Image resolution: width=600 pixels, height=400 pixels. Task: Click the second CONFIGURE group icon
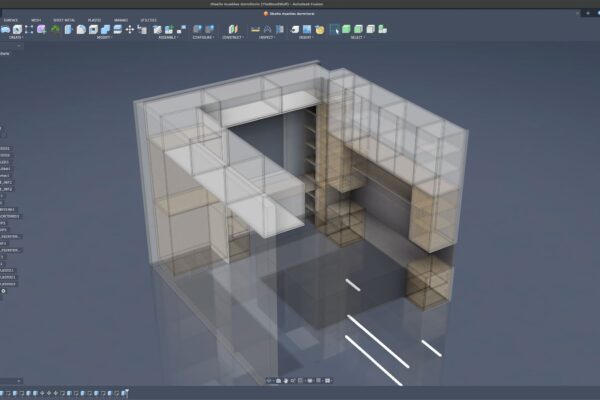[x=210, y=29]
